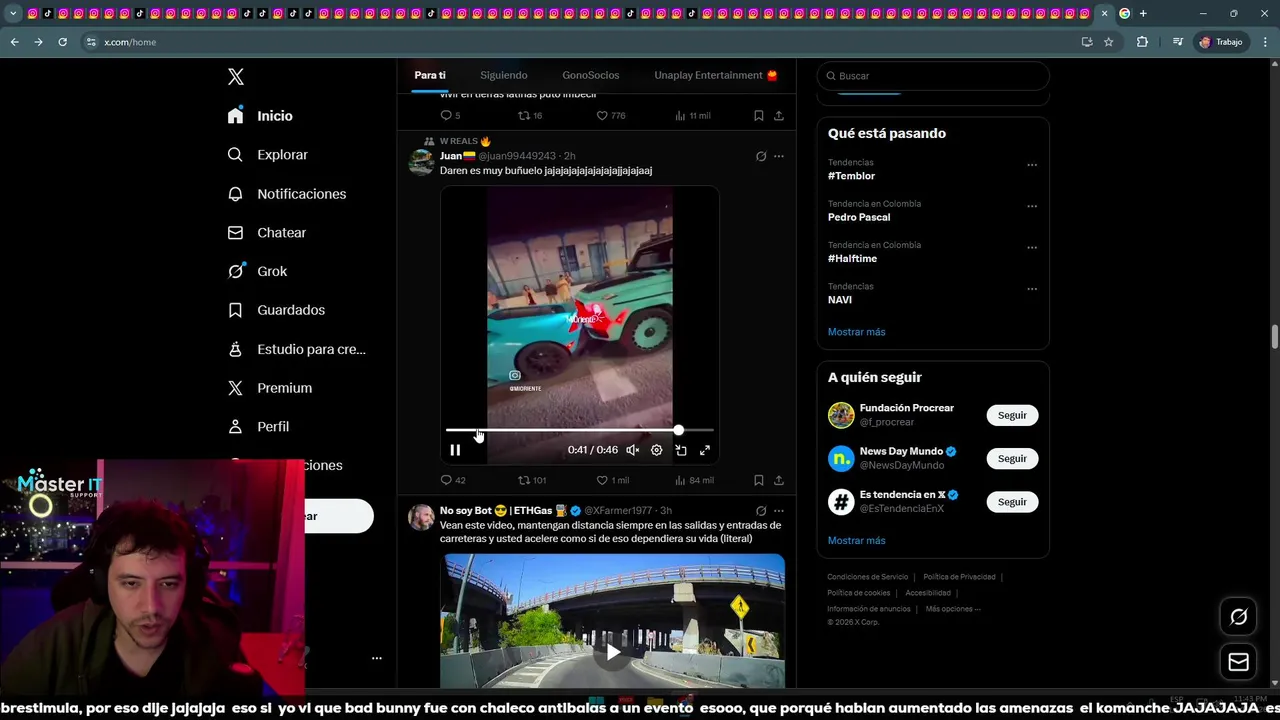
Task: Follow Fundación Procrear
Action: 1012,415
